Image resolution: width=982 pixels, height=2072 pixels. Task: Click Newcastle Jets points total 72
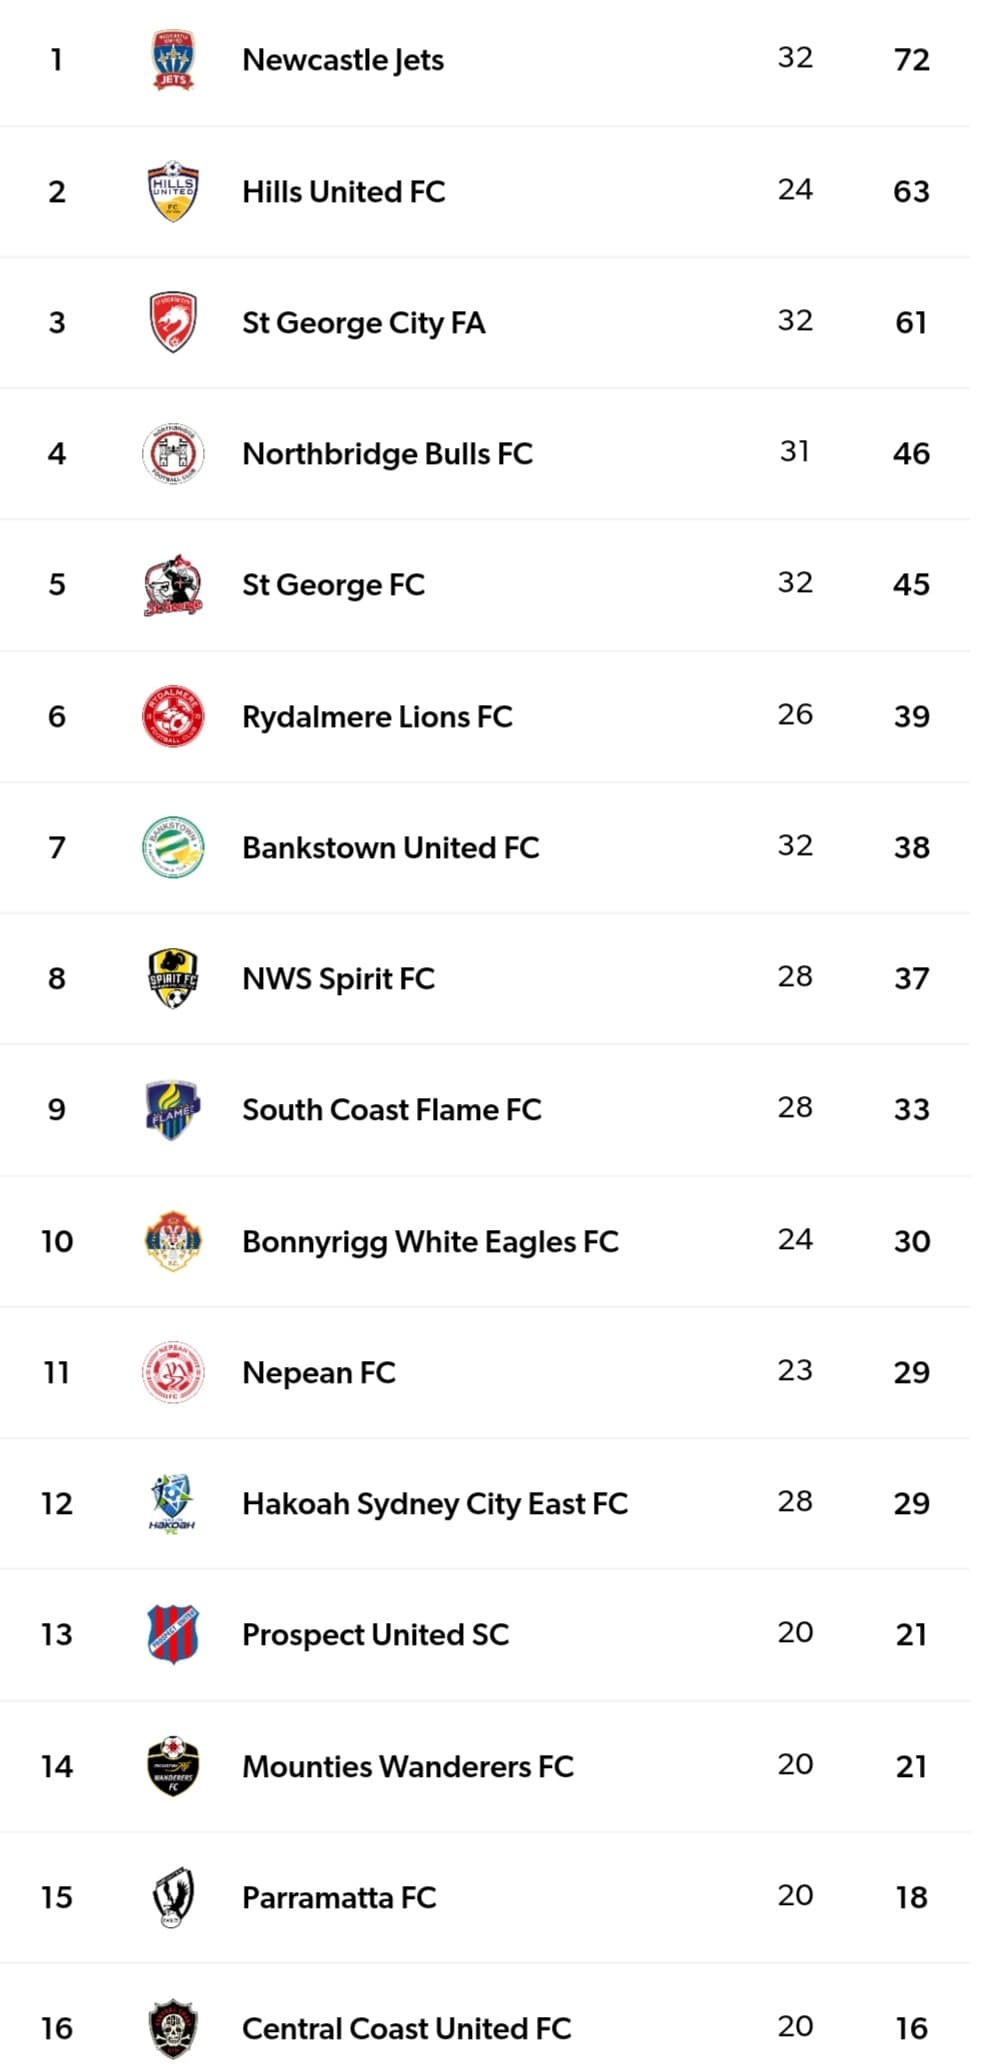pos(911,60)
